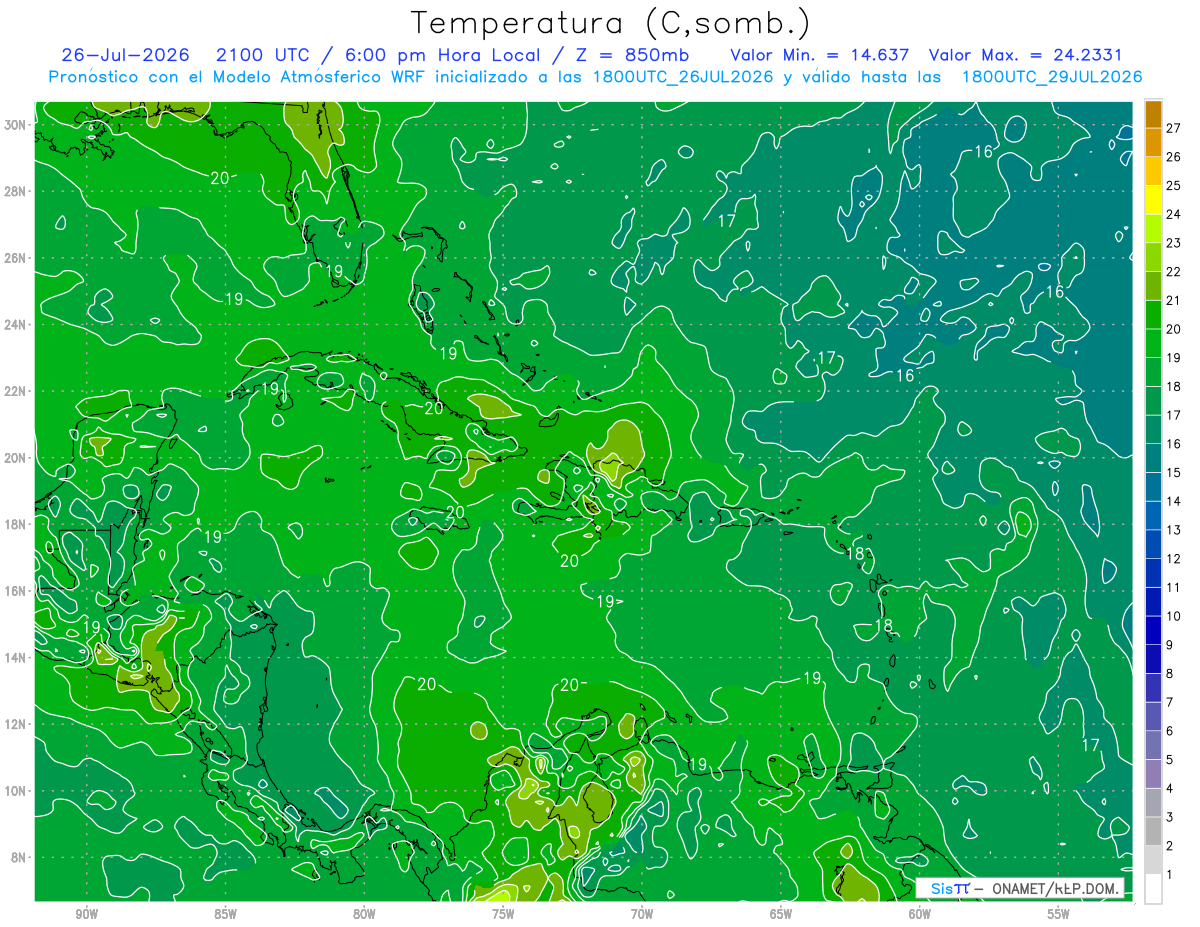Click color scale label '27'
This screenshot has width=1200, height=927.
tap(1174, 128)
